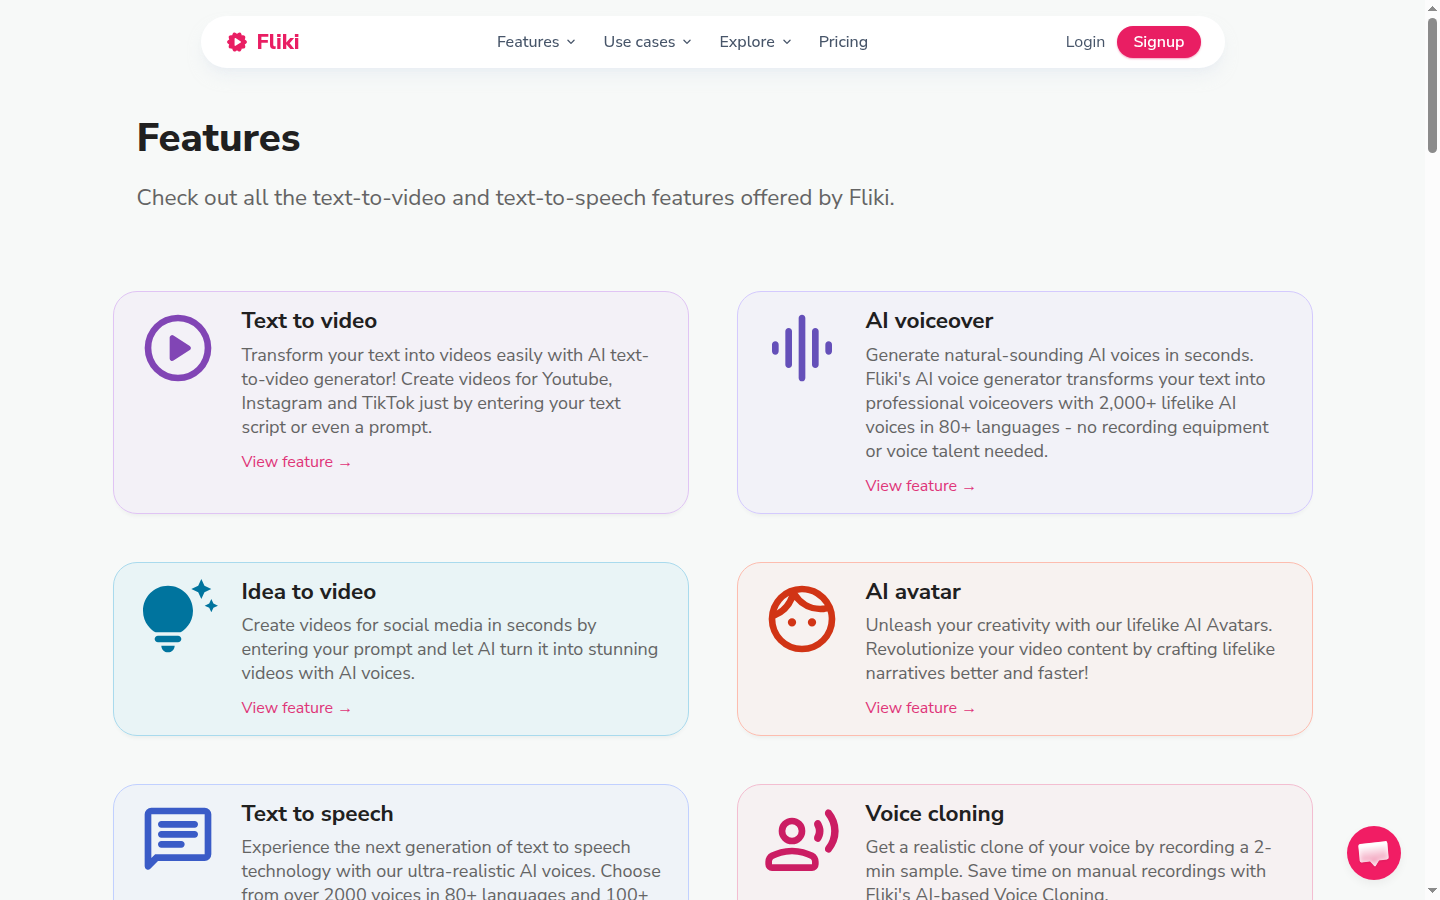Click the Text to speech heading
Image resolution: width=1440 pixels, height=900 pixels.
(x=317, y=814)
